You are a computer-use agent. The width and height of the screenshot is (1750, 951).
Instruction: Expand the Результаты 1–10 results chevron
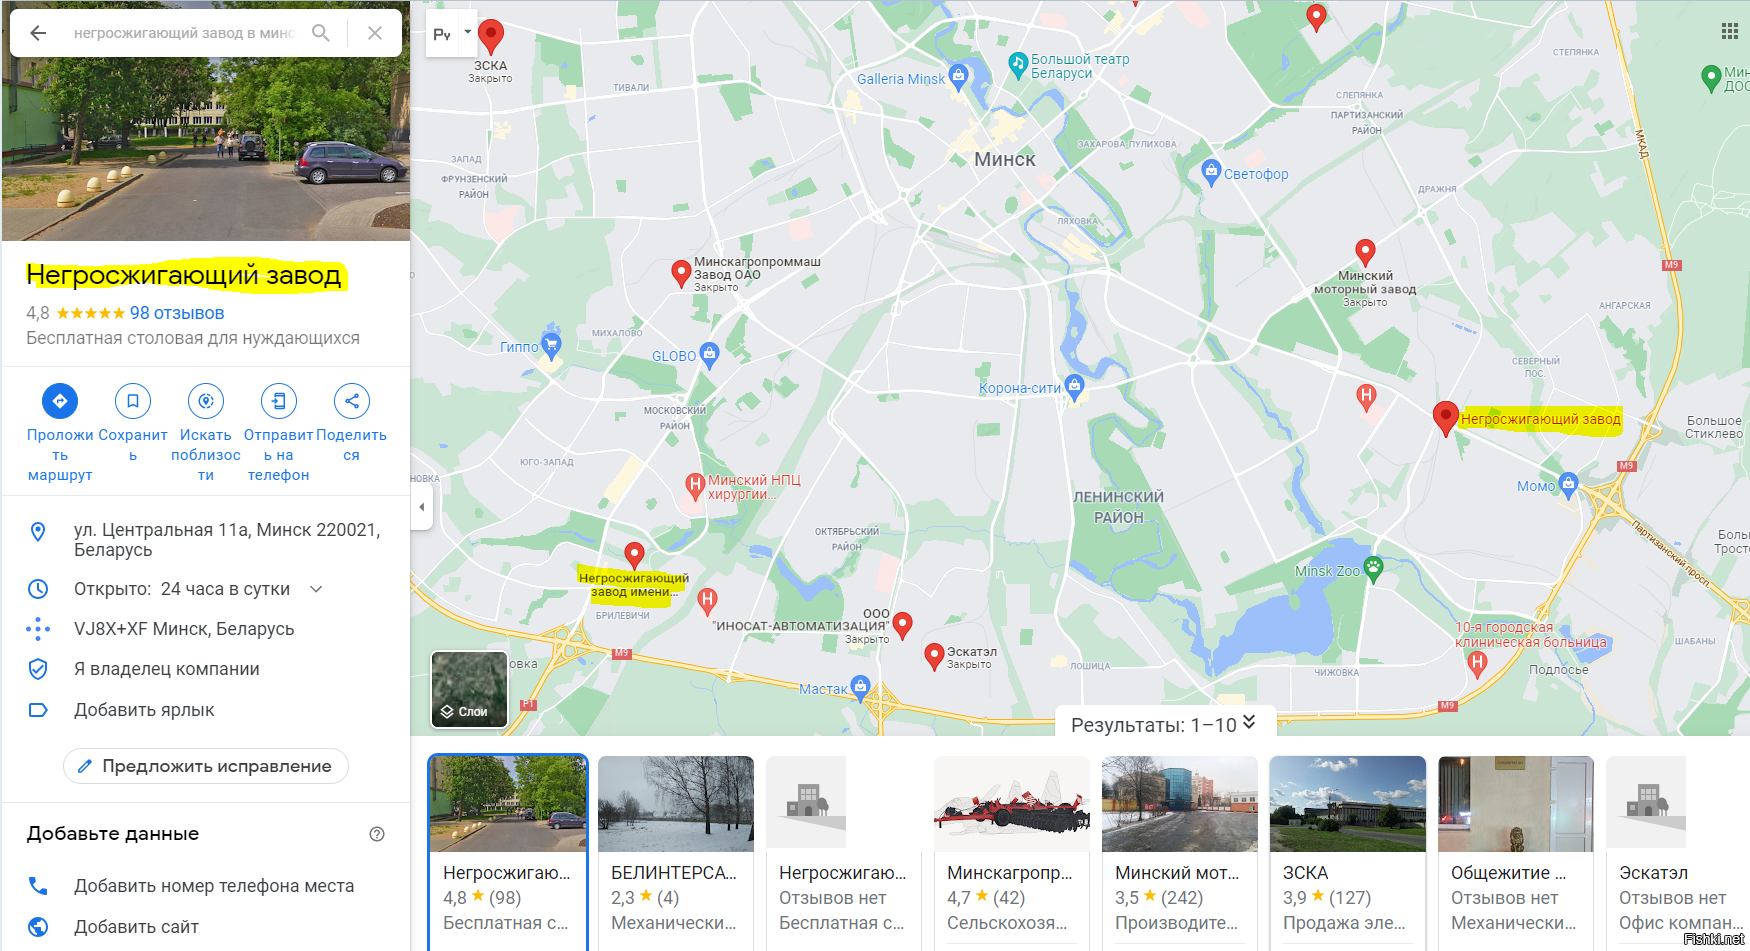(x=1249, y=723)
